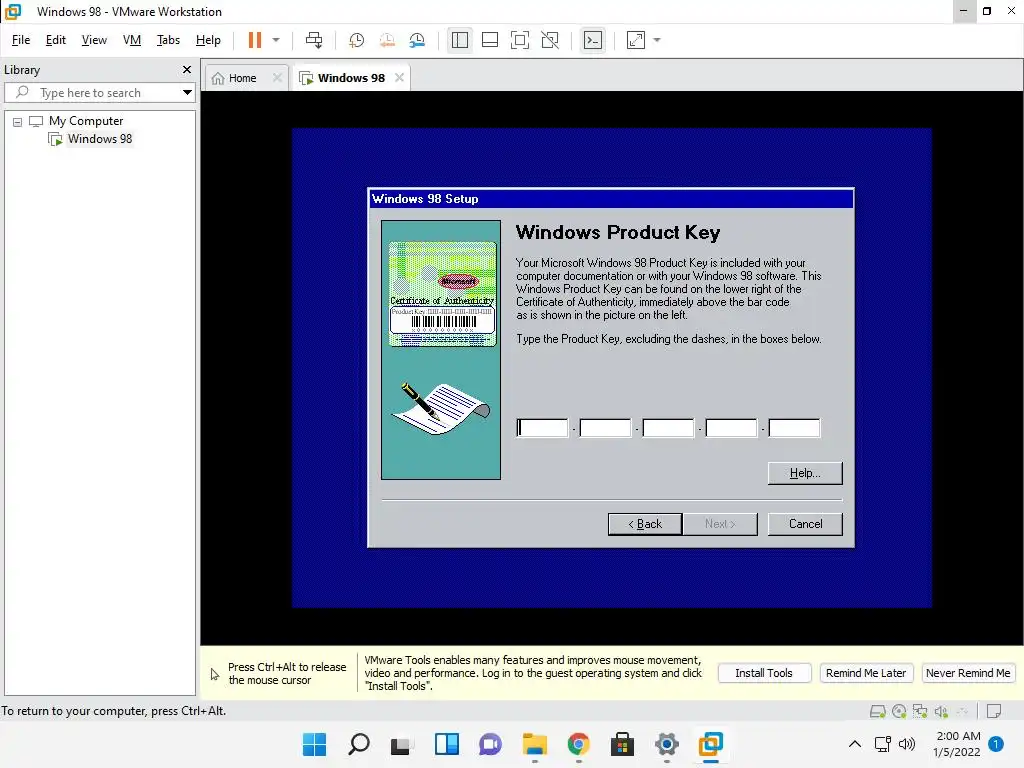Send Ctrl+Alt+Del to the virtual machine
The height and width of the screenshot is (768, 1024).
click(314, 40)
